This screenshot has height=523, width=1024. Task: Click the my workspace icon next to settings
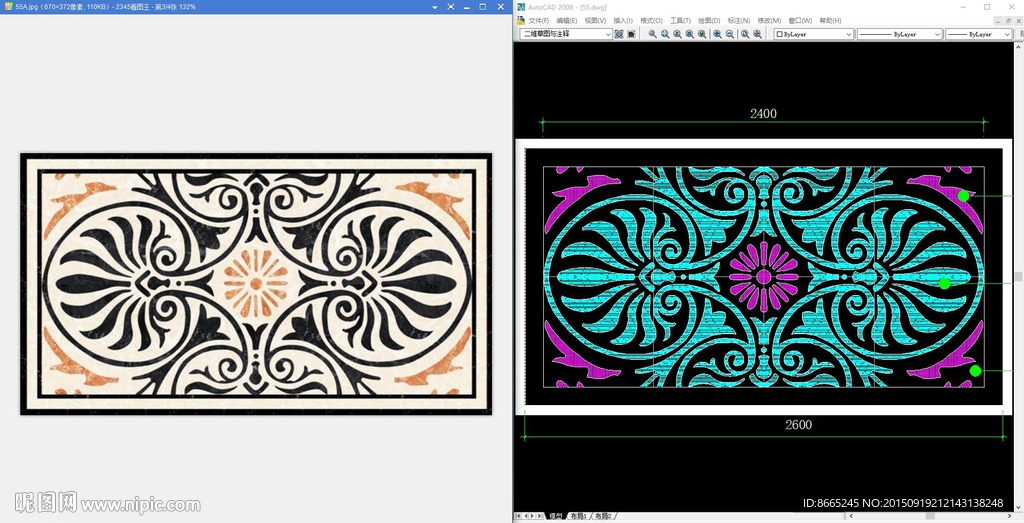pyautogui.click(x=631, y=34)
